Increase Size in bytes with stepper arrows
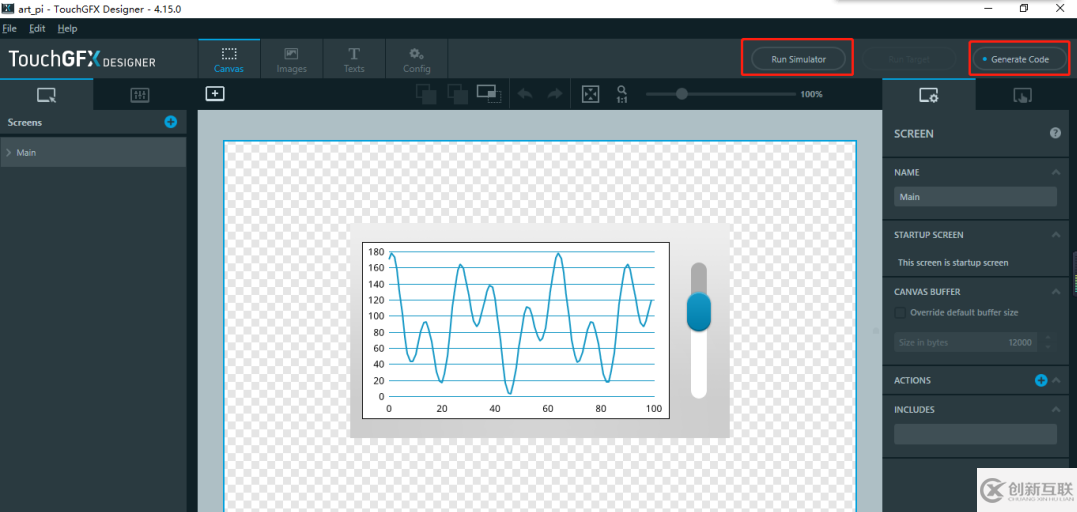This screenshot has height=512, width=1077. pyautogui.click(x=1047, y=337)
